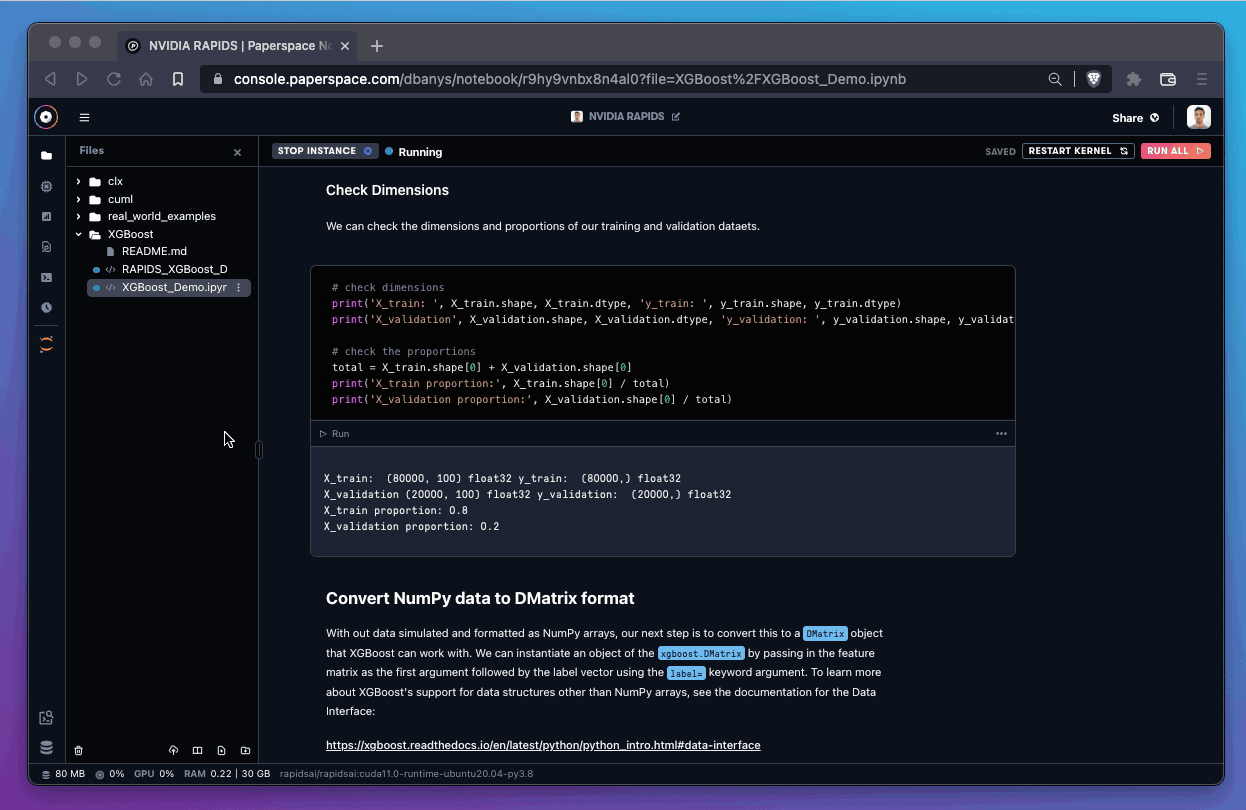Click the Check Dimensions heading
Image resolution: width=1246 pixels, height=810 pixels.
point(387,190)
